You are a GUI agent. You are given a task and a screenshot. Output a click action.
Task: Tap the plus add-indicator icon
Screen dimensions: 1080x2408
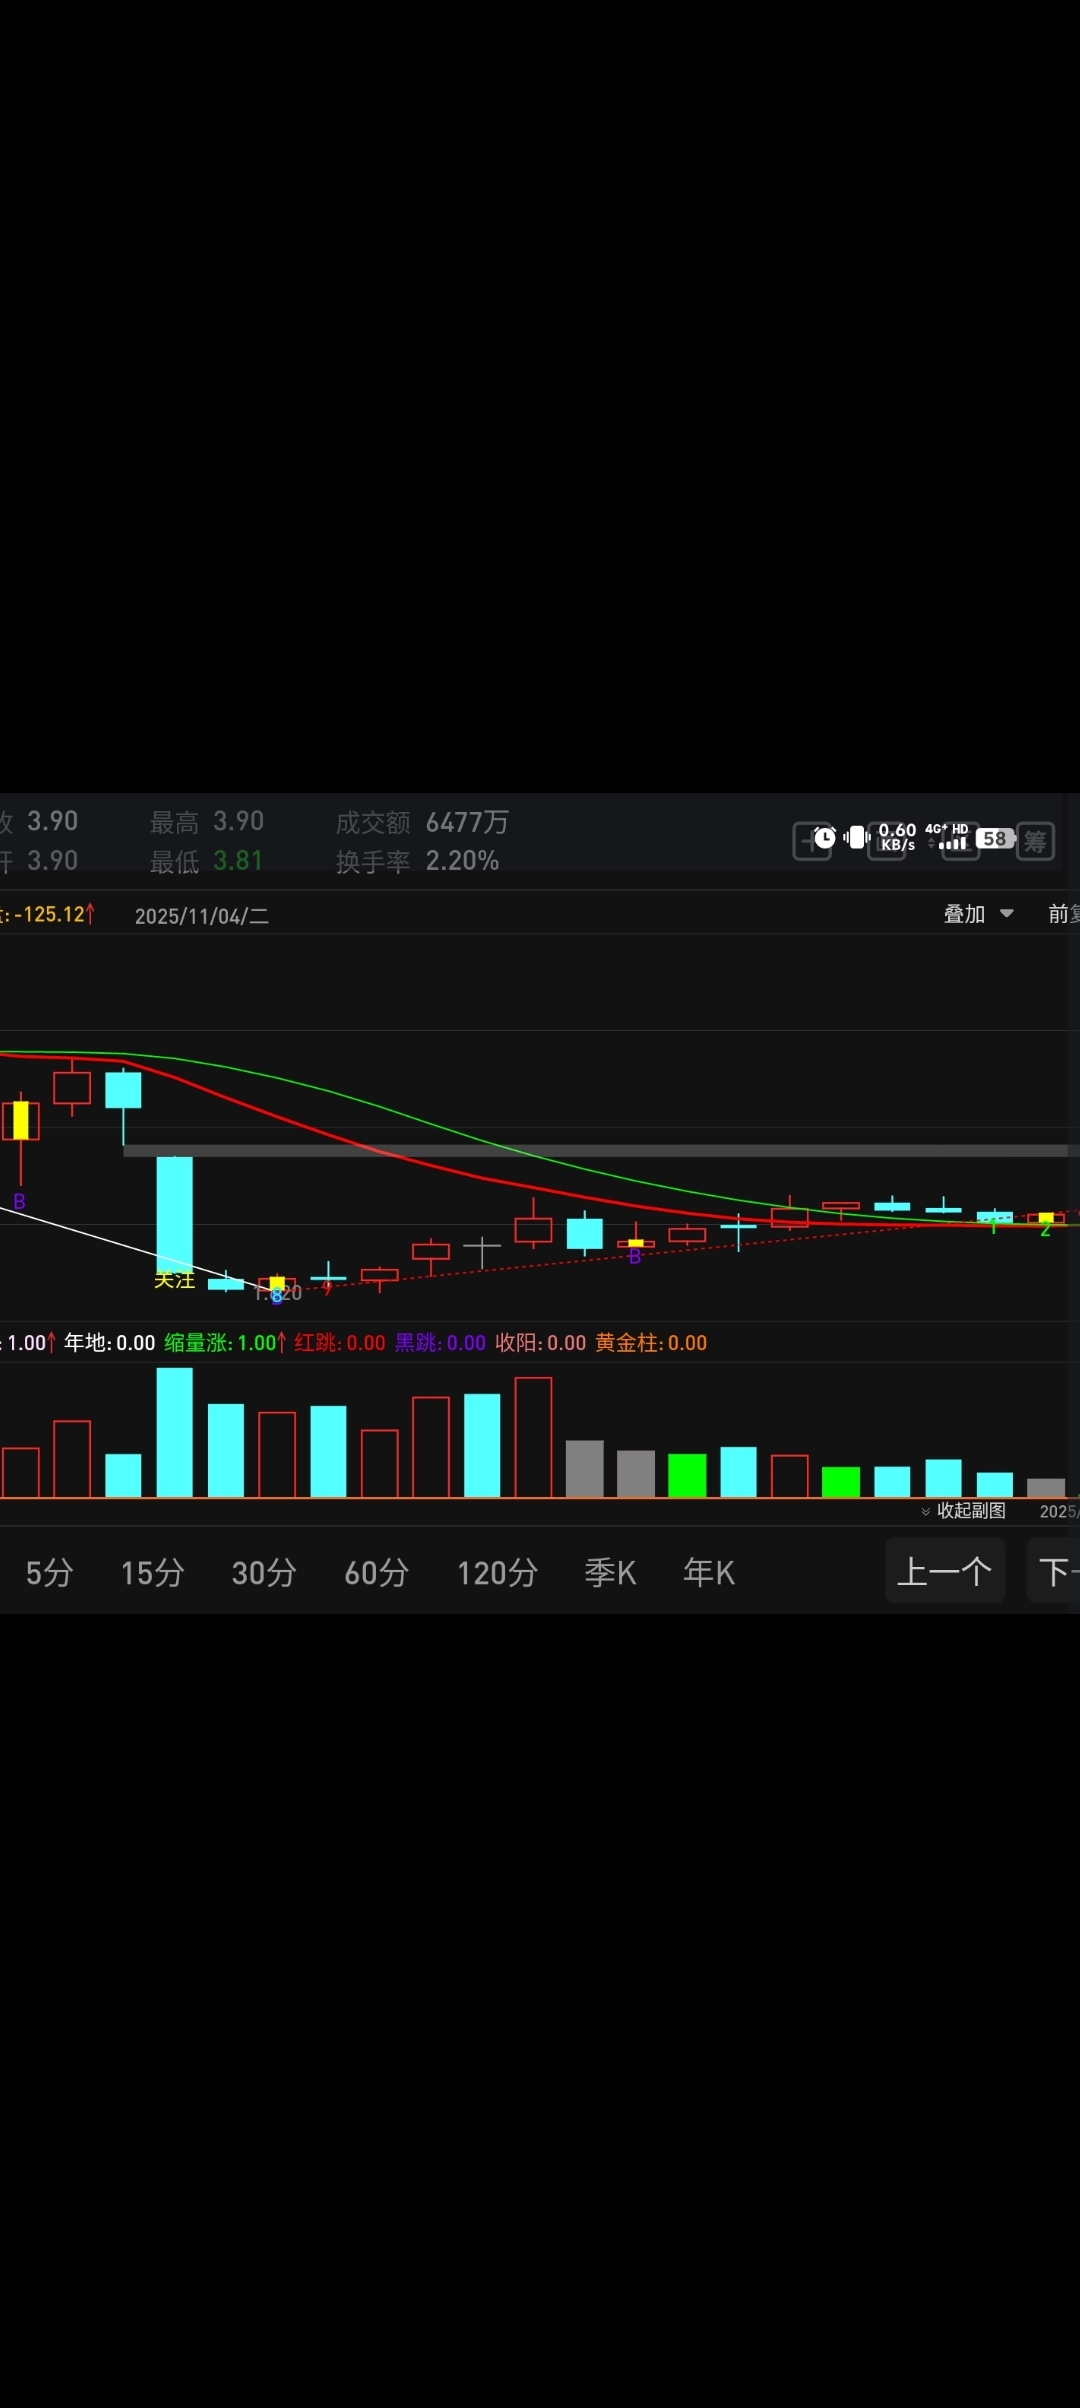point(811,841)
